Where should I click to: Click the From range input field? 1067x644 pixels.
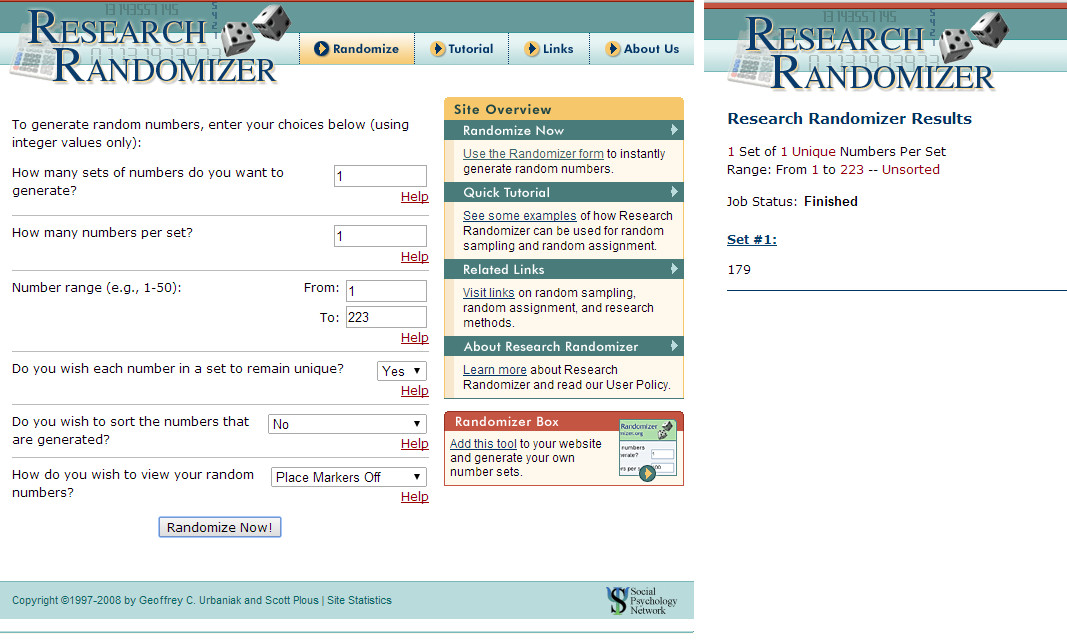click(x=387, y=291)
